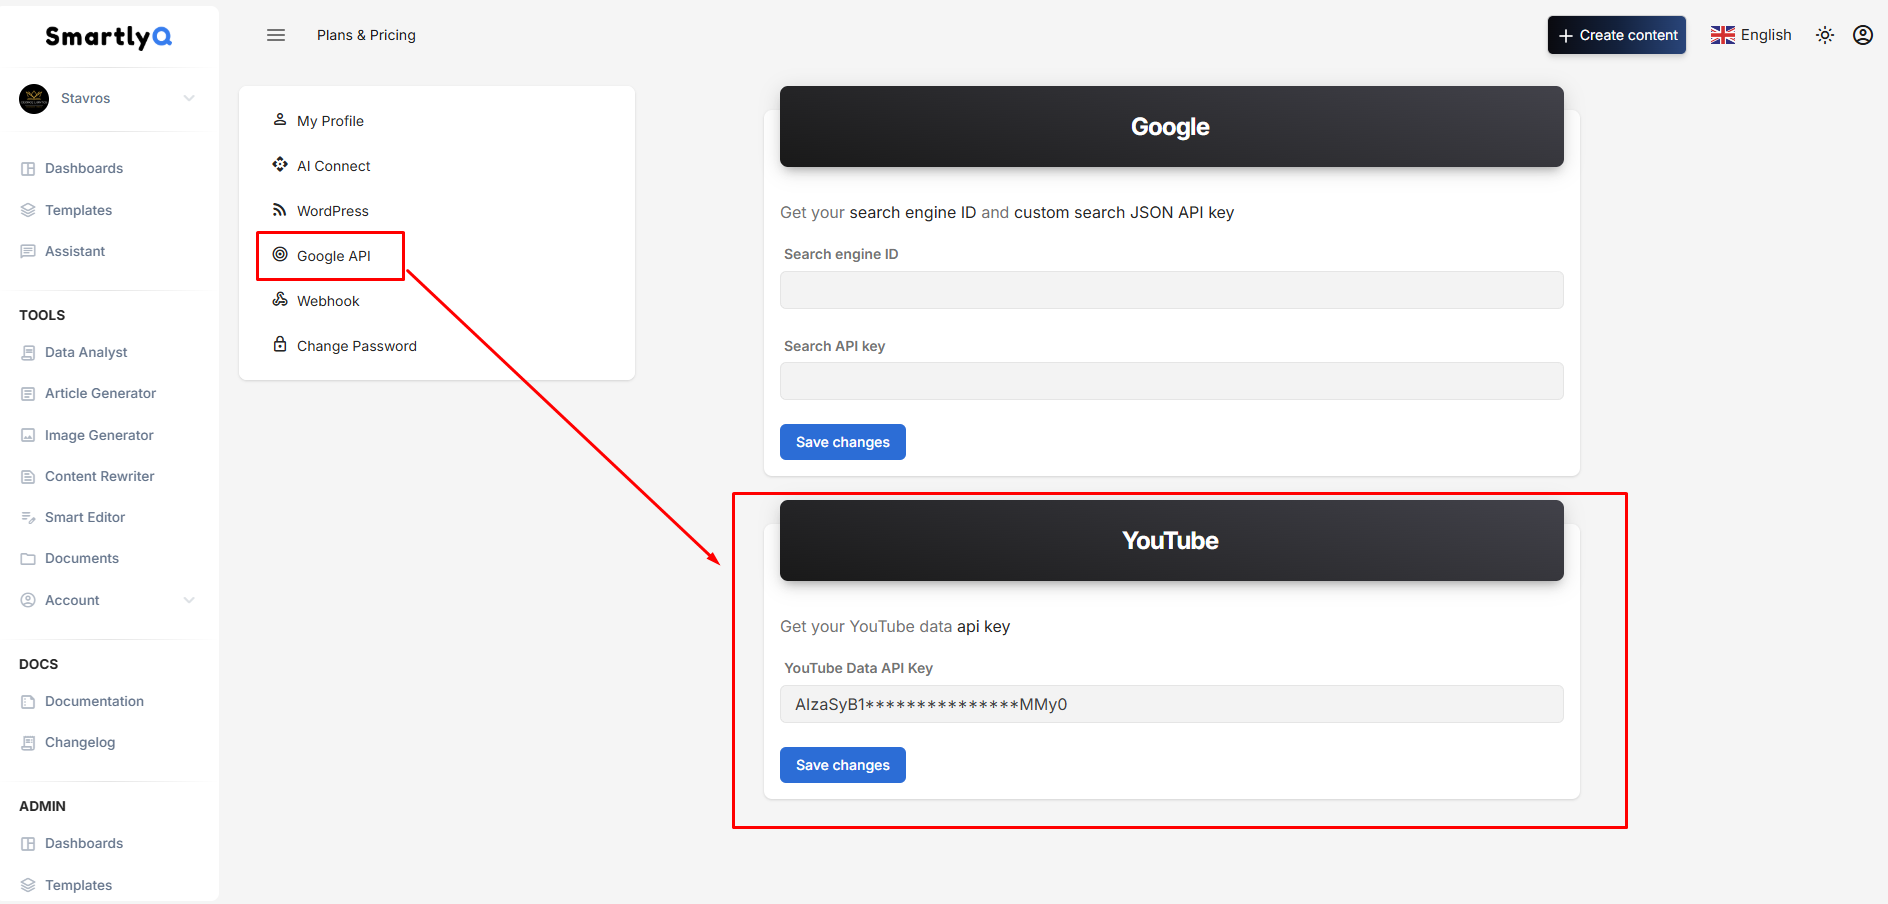
Task: Expand the Account submenu chevron
Action: click(189, 600)
